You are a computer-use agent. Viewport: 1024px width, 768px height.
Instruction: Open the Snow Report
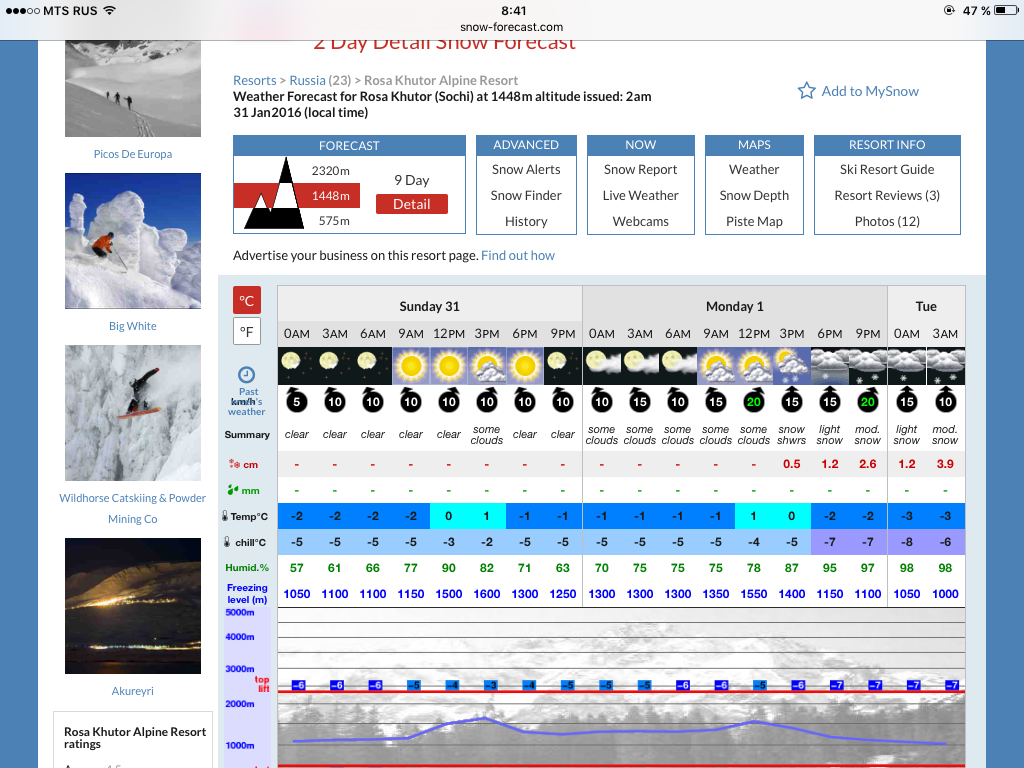click(x=641, y=170)
